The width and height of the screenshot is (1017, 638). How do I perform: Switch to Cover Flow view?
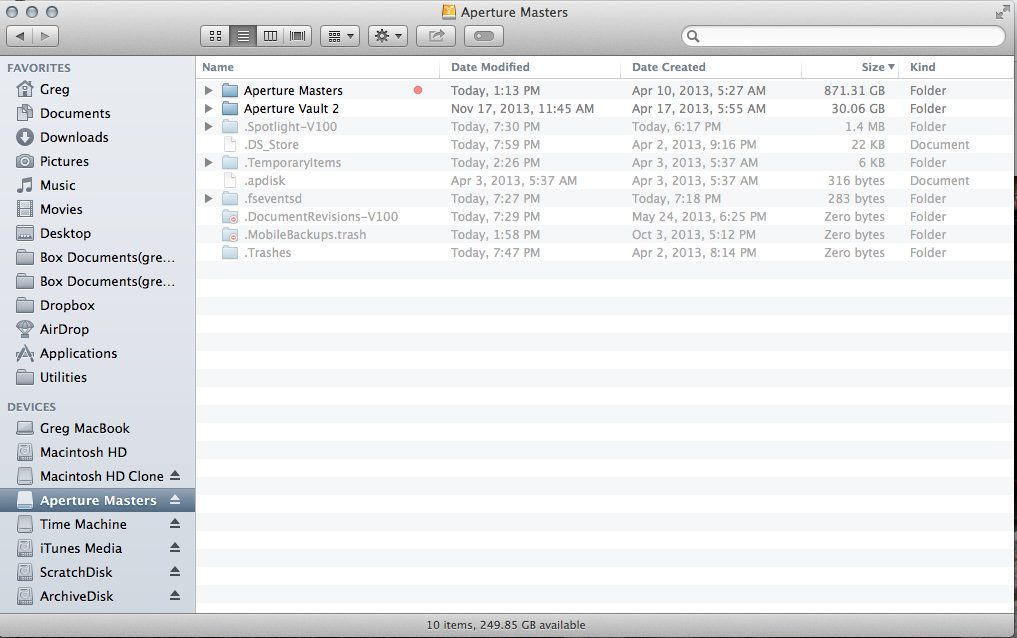[x=298, y=36]
